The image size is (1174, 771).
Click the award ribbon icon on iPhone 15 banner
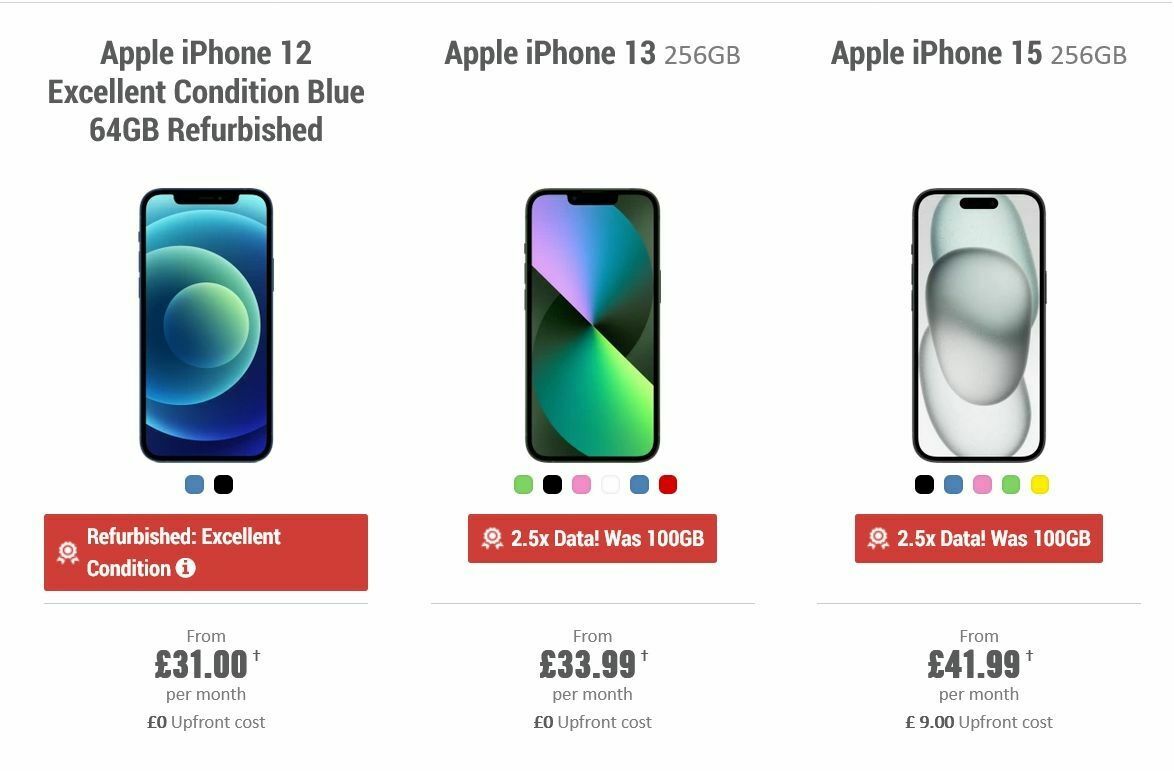878,538
